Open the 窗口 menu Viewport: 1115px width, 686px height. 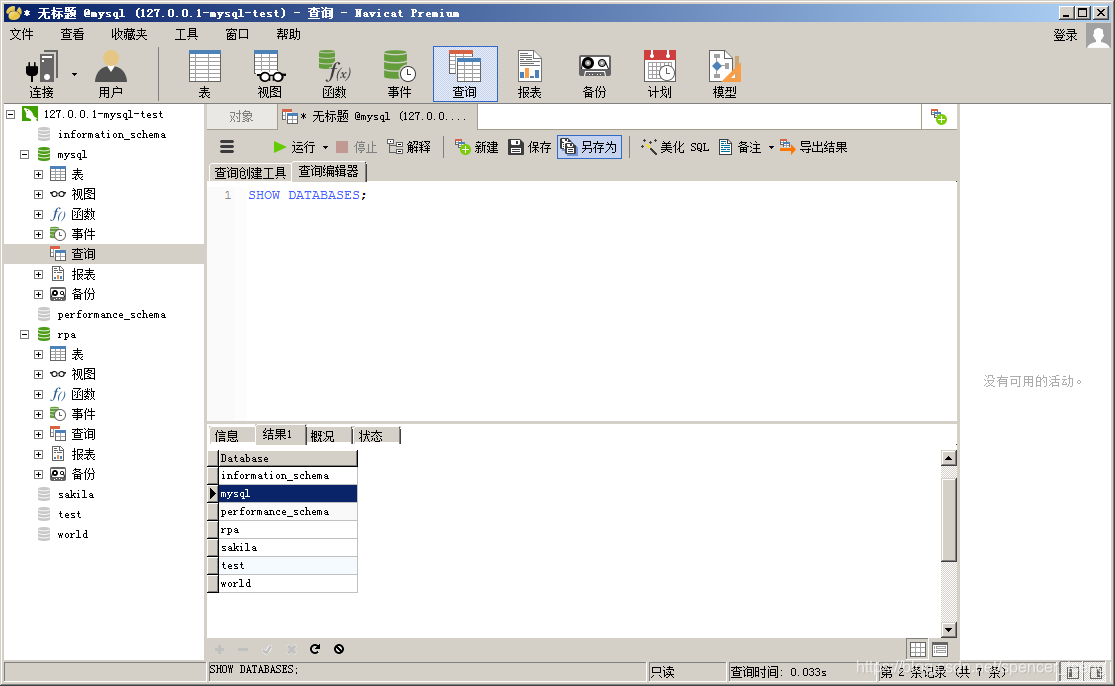237,34
